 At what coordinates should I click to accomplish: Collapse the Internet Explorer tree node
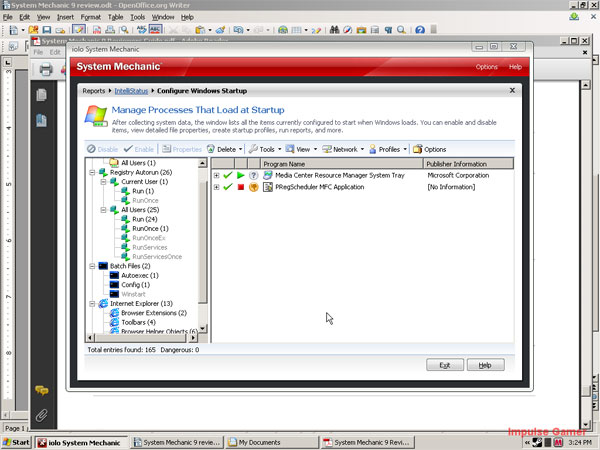(x=92, y=304)
